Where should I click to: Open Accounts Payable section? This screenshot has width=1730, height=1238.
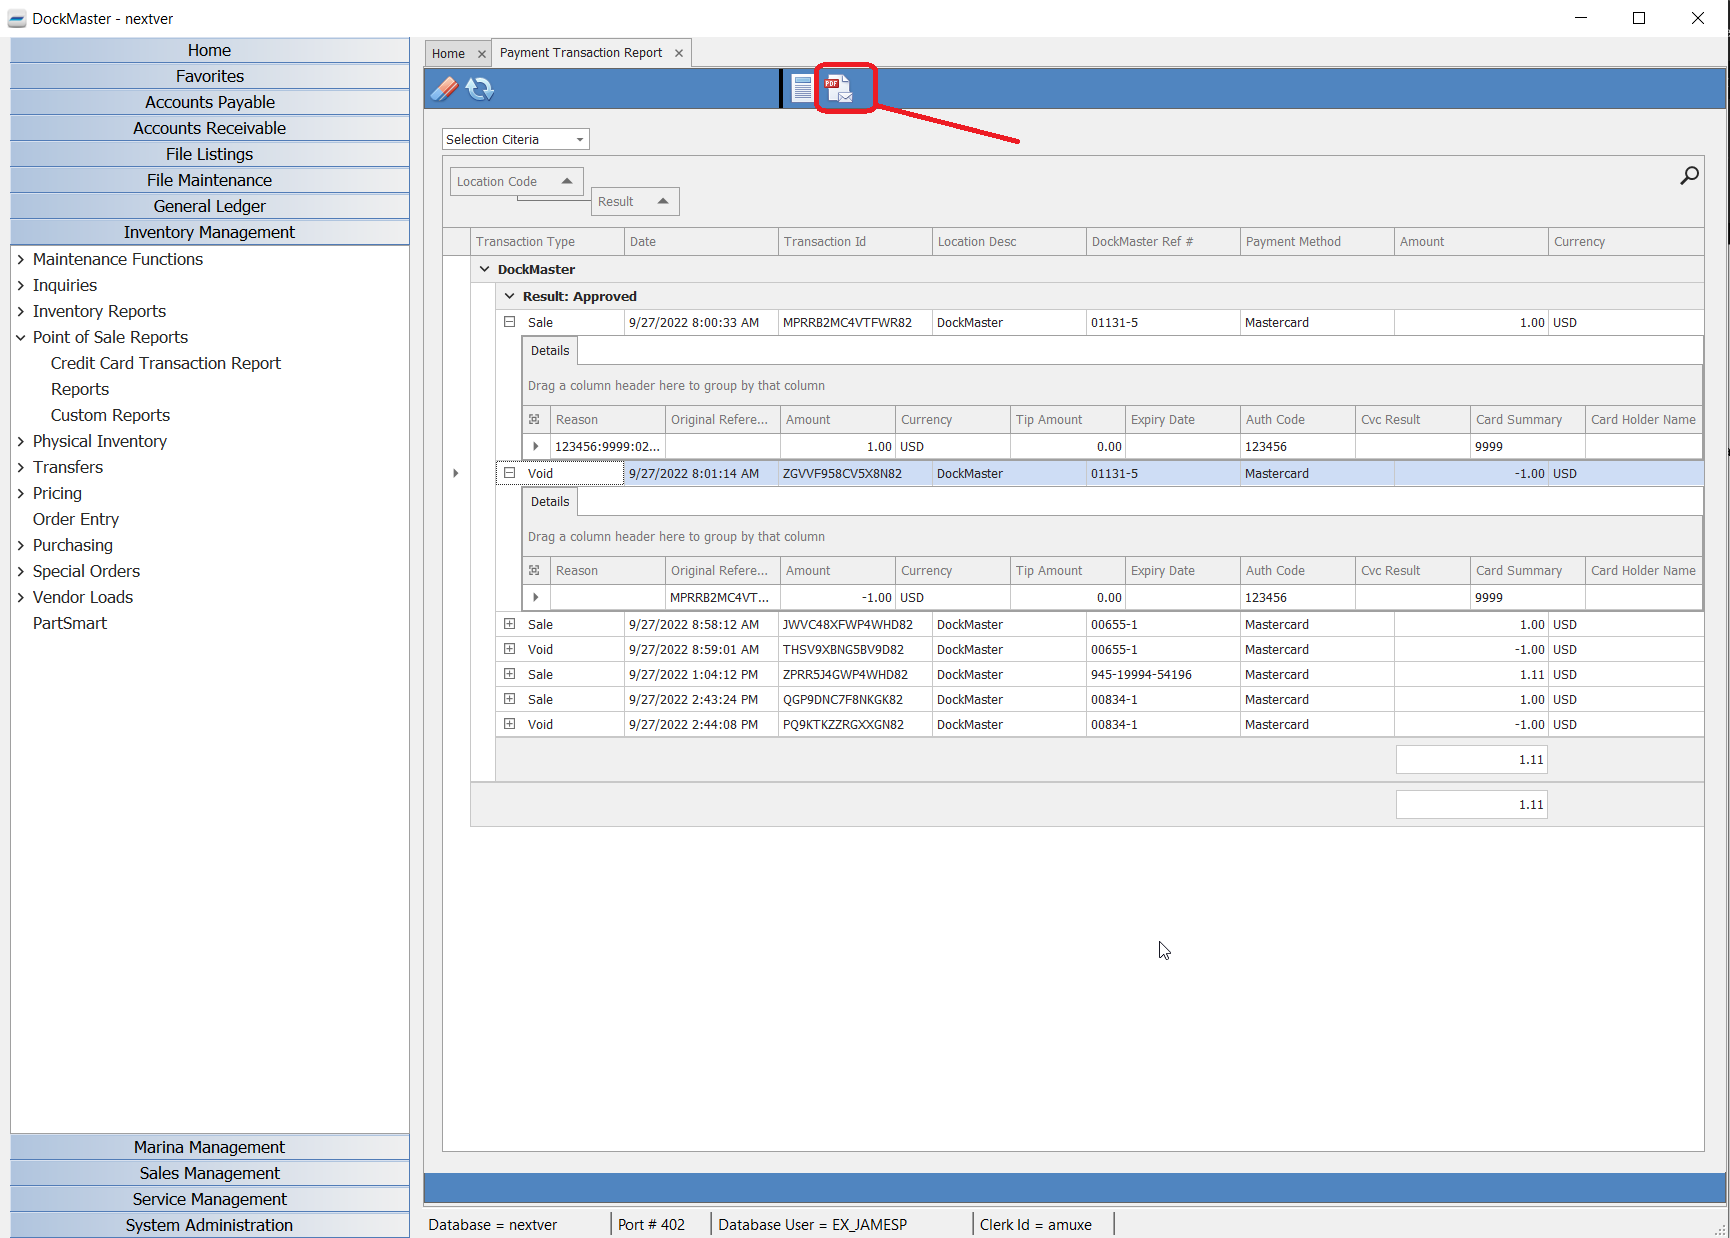coord(210,102)
